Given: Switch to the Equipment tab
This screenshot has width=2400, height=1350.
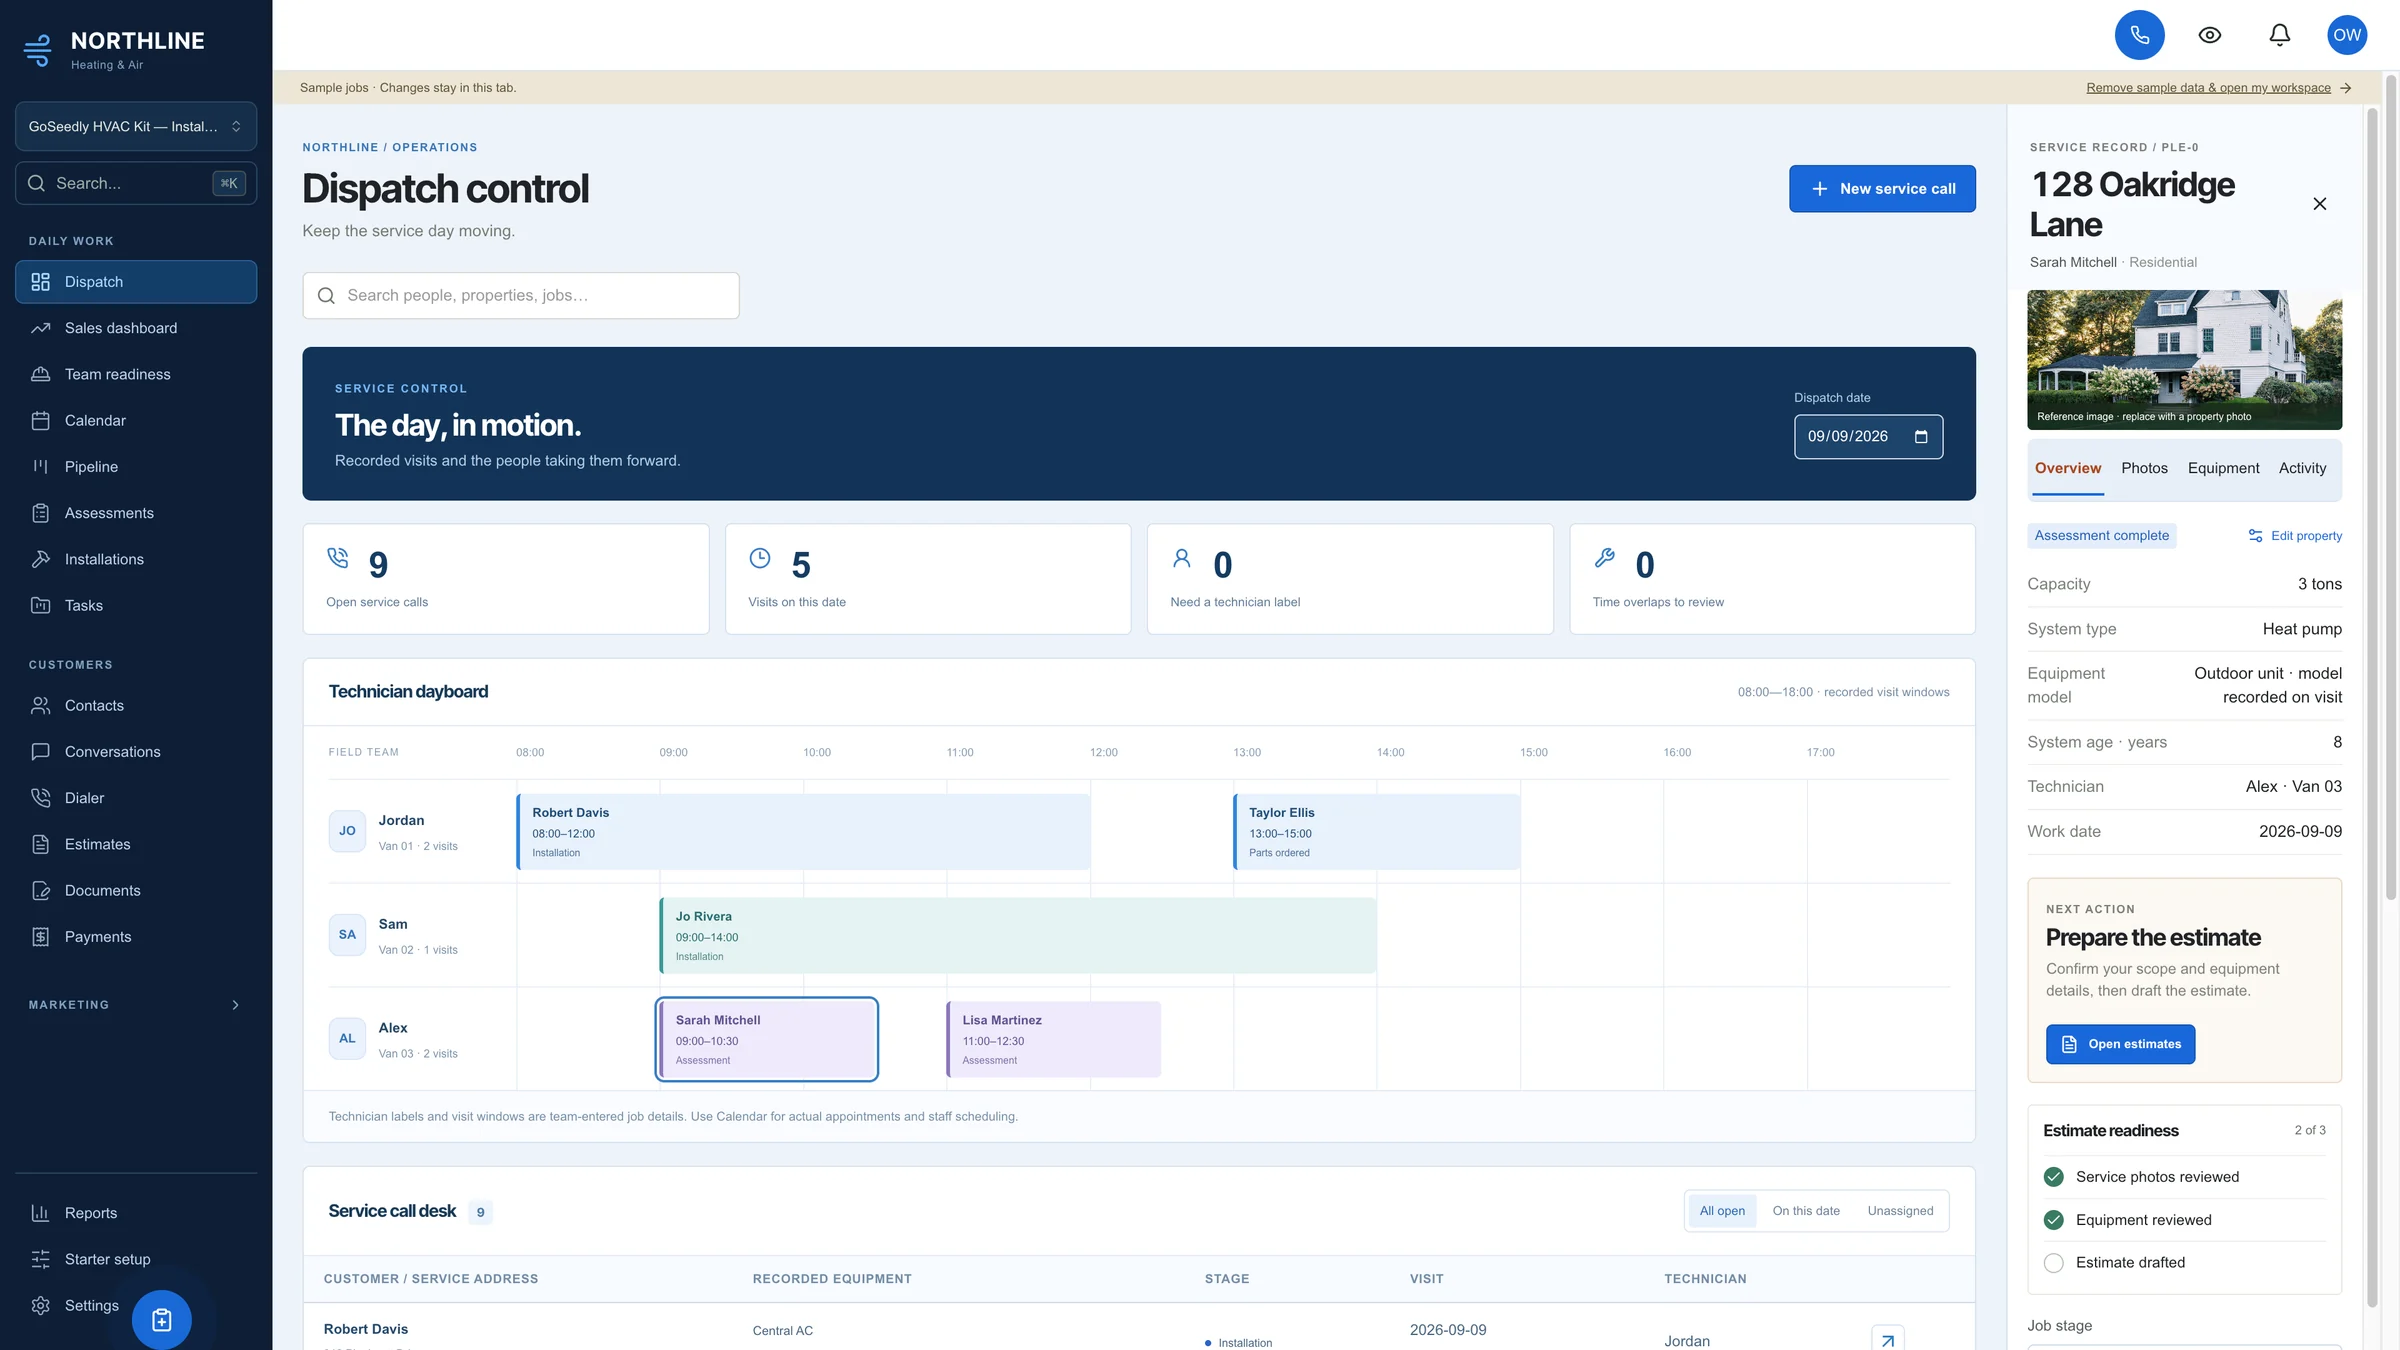Looking at the screenshot, I should [x=2223, y=468].
